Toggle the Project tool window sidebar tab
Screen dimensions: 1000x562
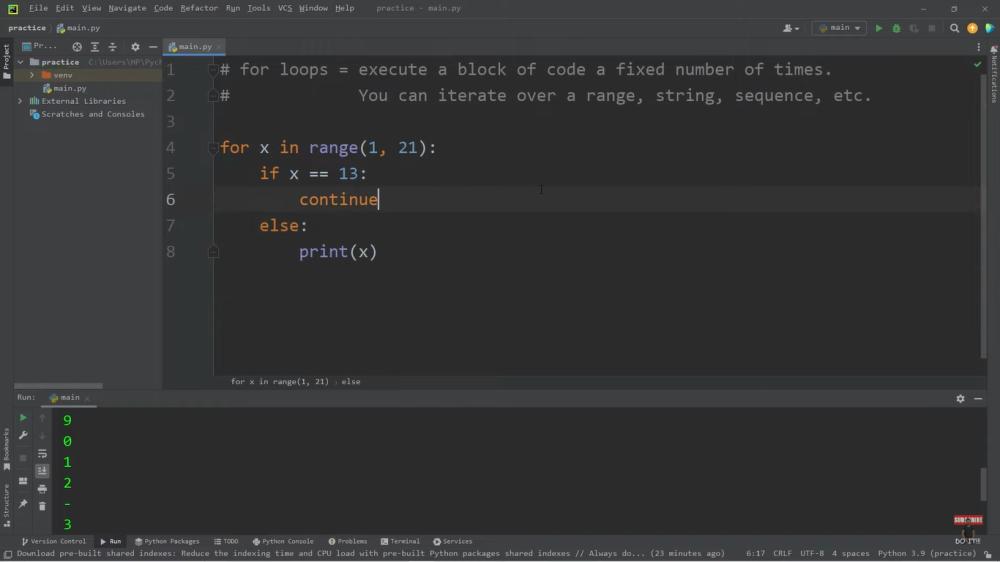tap(6, 61)
